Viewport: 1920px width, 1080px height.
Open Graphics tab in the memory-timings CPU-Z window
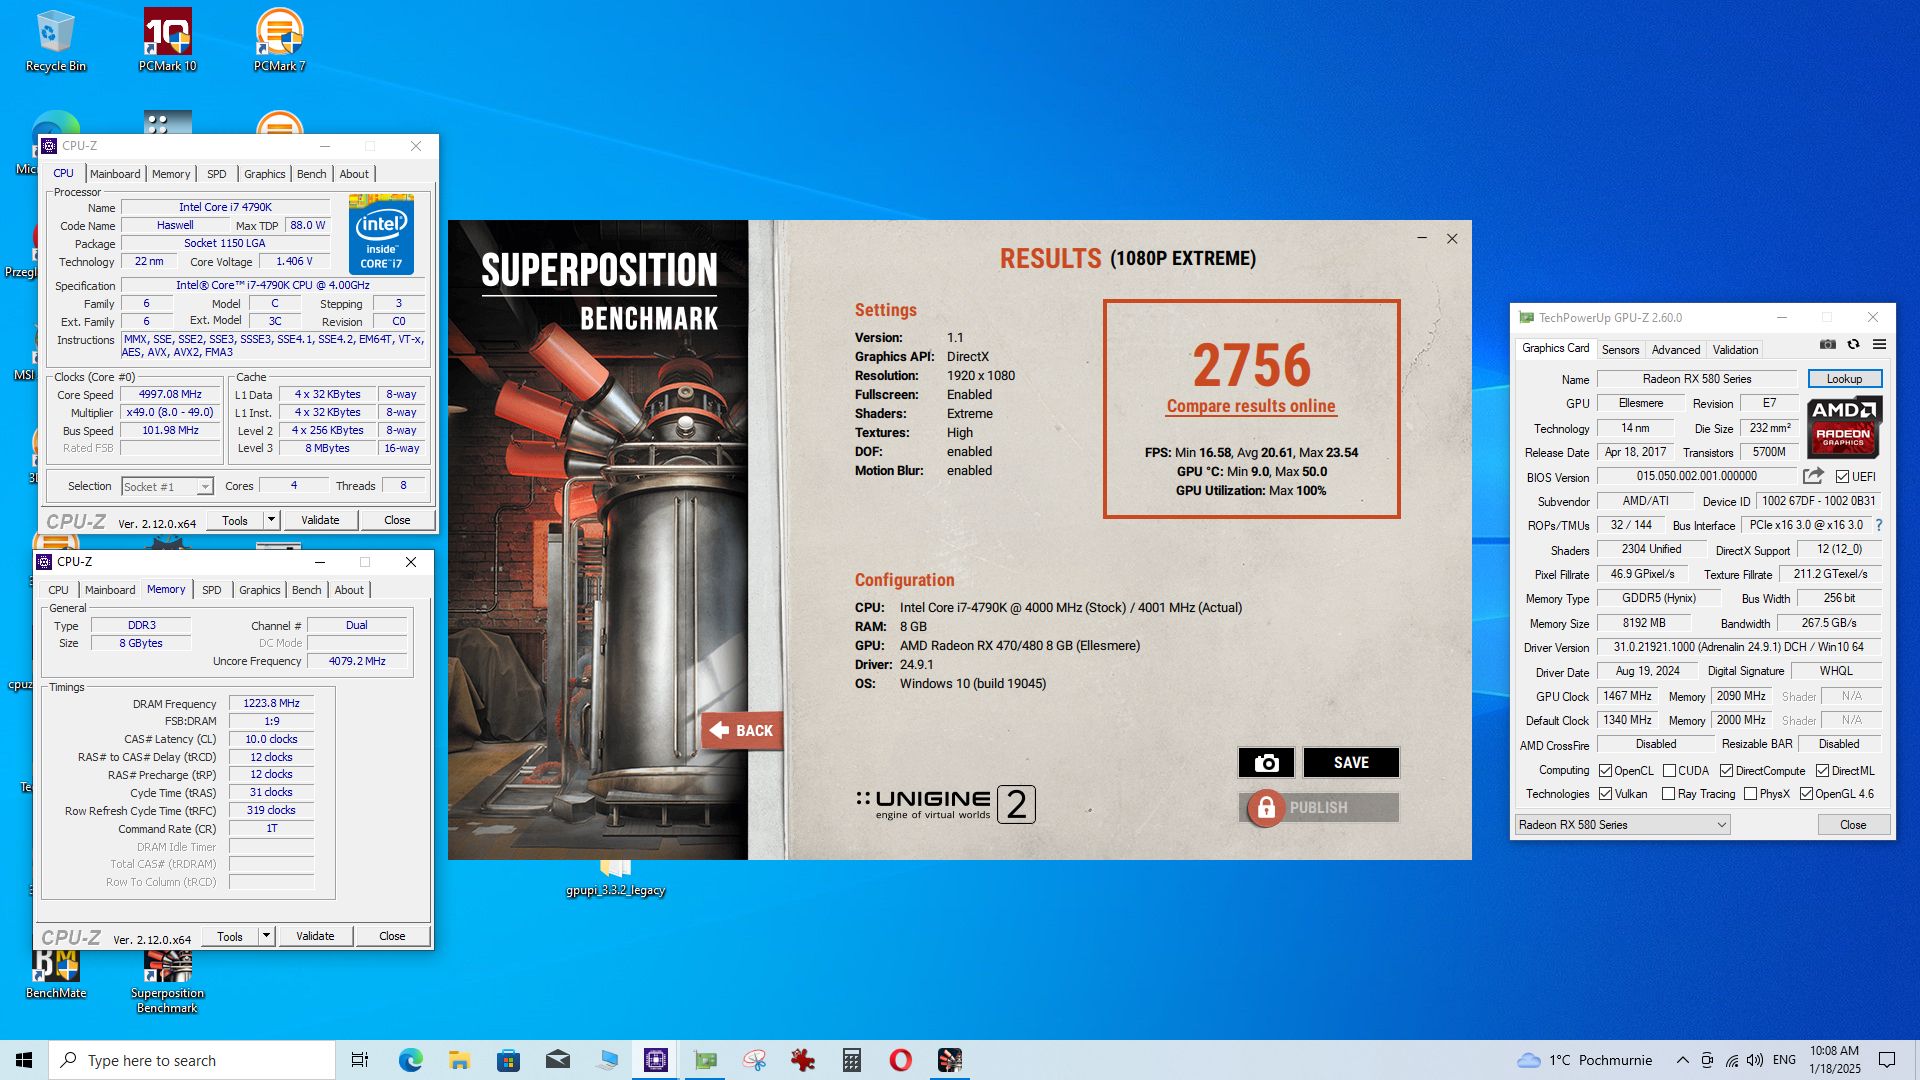click(259, 590)
